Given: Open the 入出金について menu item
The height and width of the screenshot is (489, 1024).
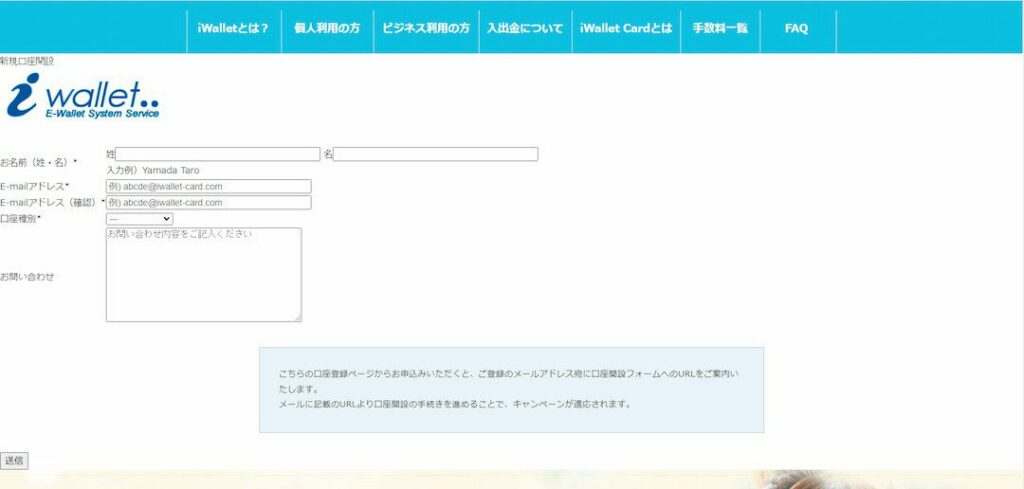Looking at the screenshot, I should coord(525,28).
